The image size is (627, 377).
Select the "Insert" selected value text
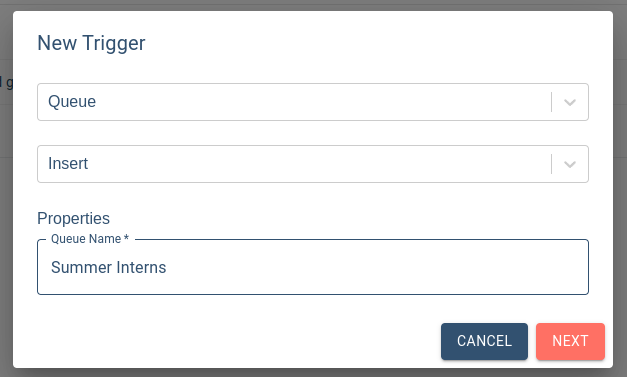click(x=68, y=164)
